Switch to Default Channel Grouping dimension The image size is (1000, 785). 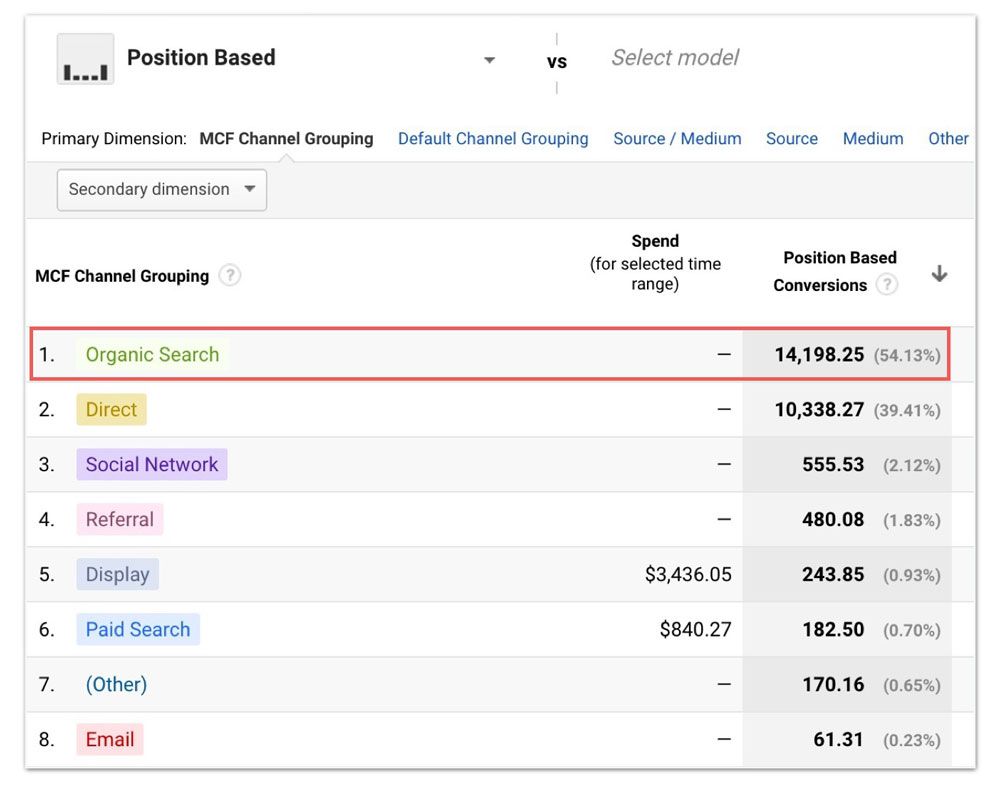tap(493, 138)
